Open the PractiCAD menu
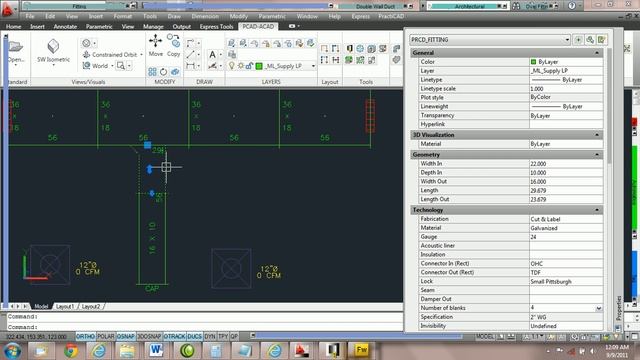The height and width of the screenshot is (360, 640). 391,16
